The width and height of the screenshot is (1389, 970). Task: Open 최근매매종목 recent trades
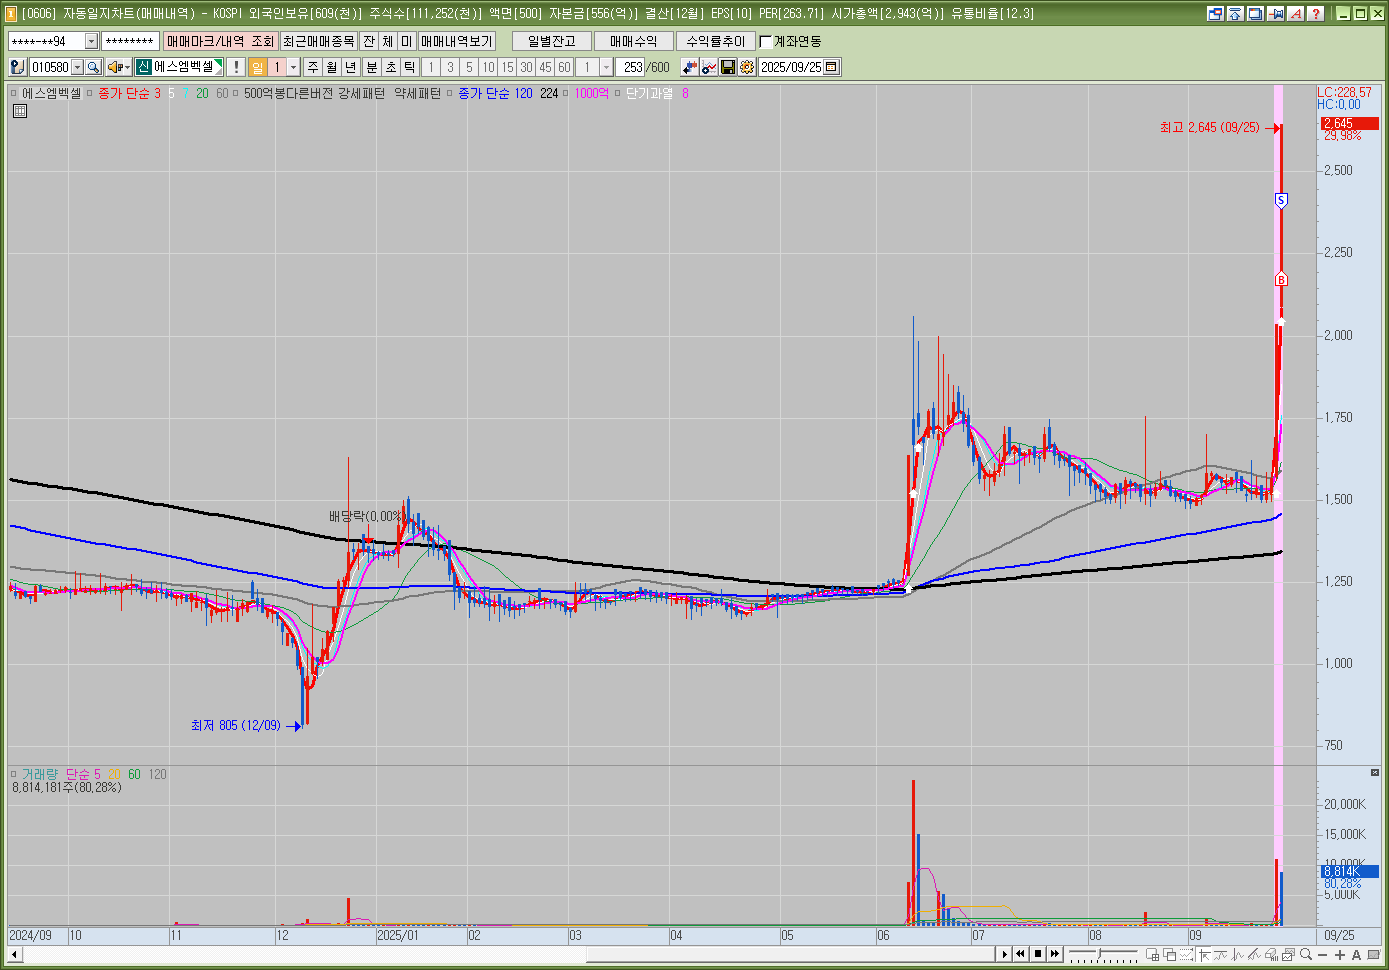318,41
